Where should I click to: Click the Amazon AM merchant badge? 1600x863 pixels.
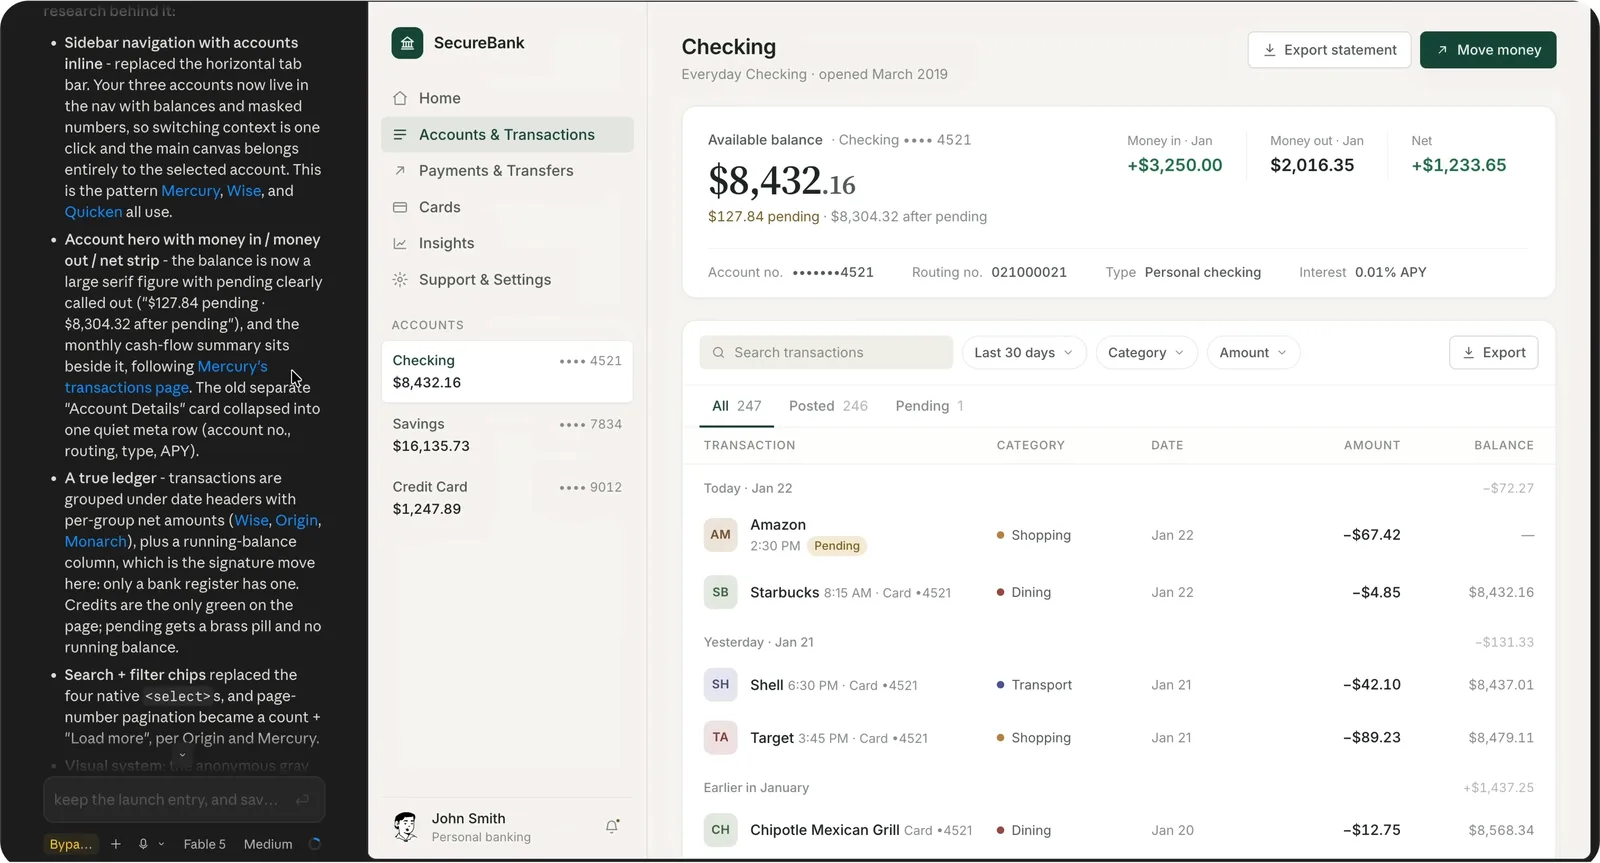tap(721, 535)
